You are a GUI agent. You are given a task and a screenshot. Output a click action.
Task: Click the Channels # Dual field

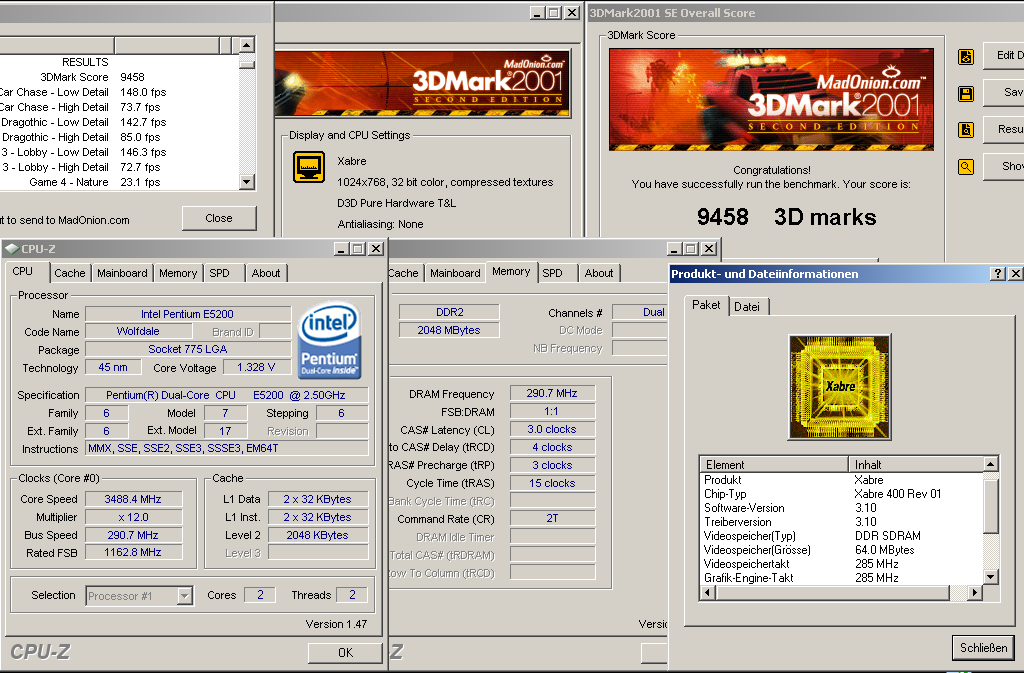(640, 313)
